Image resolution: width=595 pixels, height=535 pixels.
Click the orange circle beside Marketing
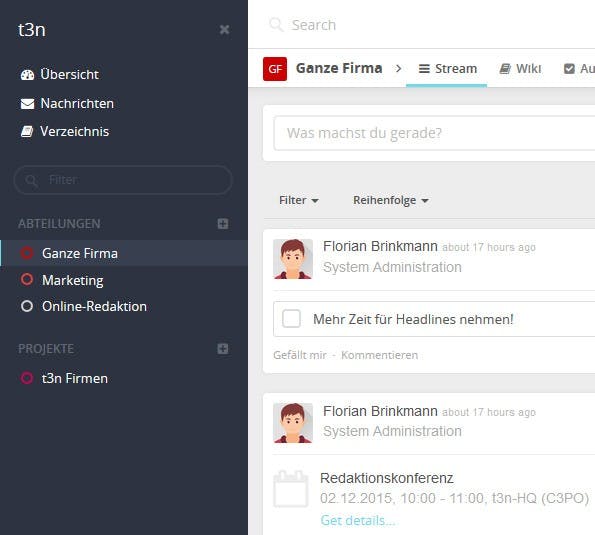[x=27, y=279]
